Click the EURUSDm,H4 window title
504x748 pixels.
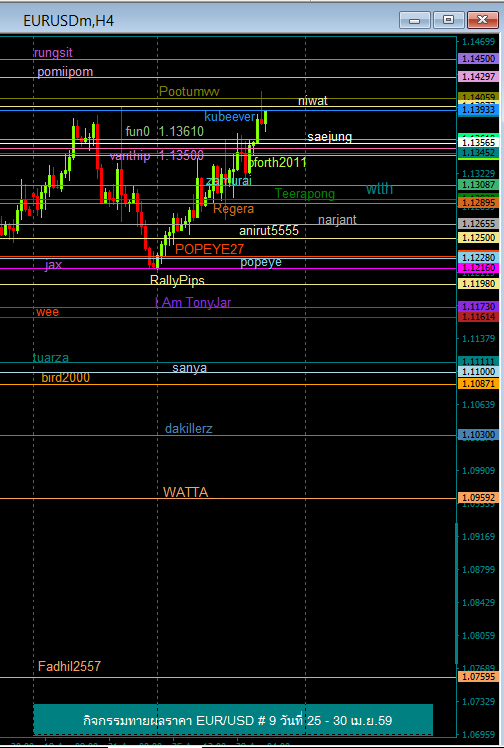pyautogui.click(x=69, y=21)
